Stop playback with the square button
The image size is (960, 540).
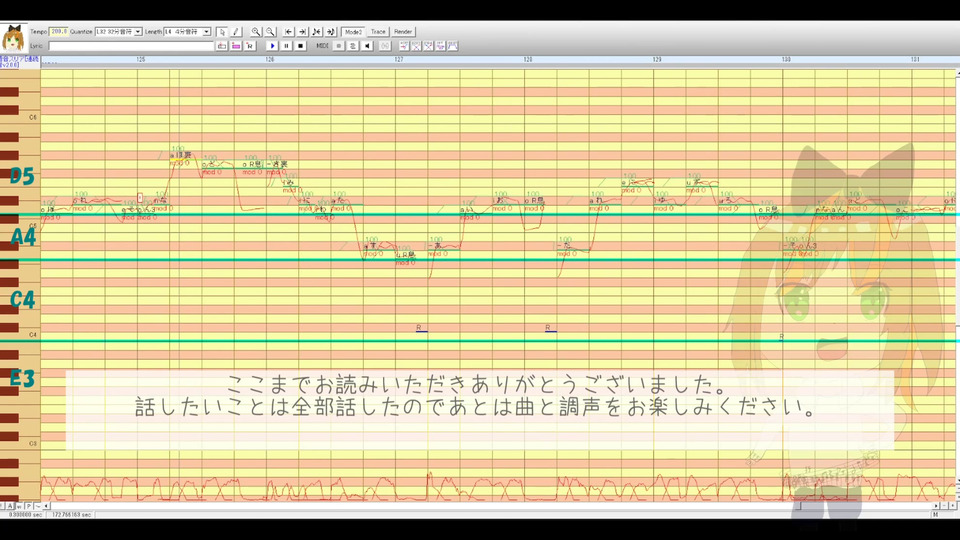point(301,46)
